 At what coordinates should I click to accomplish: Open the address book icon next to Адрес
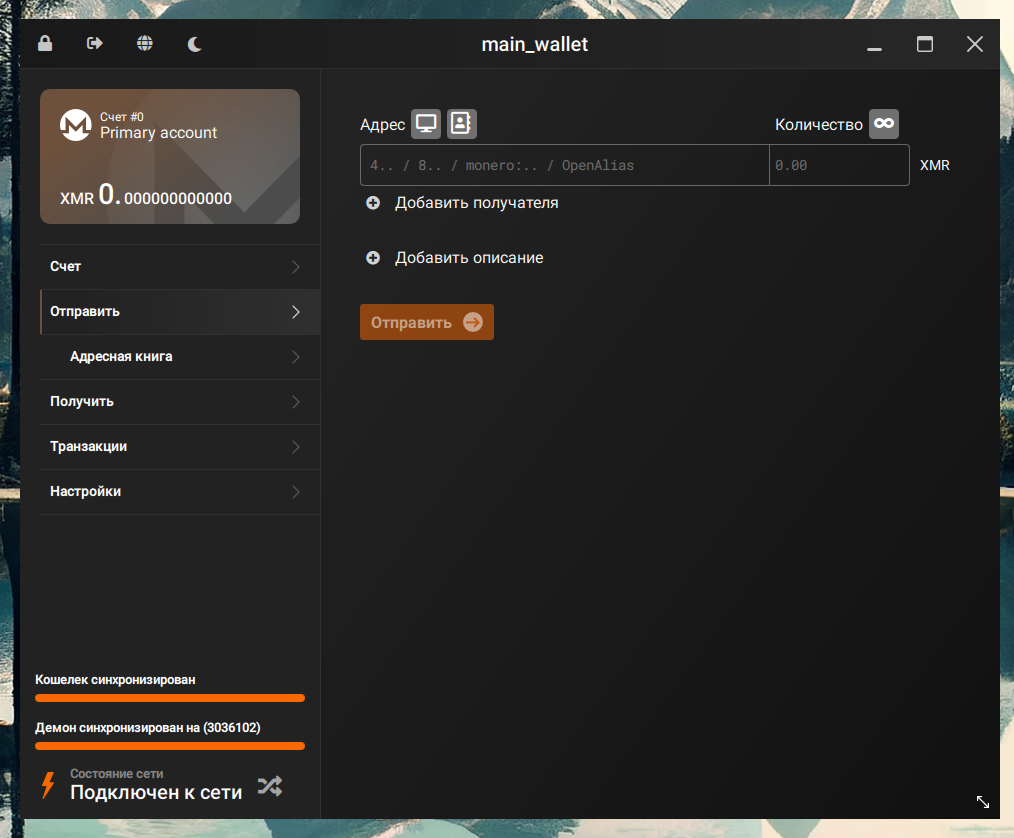click(461, 124)
